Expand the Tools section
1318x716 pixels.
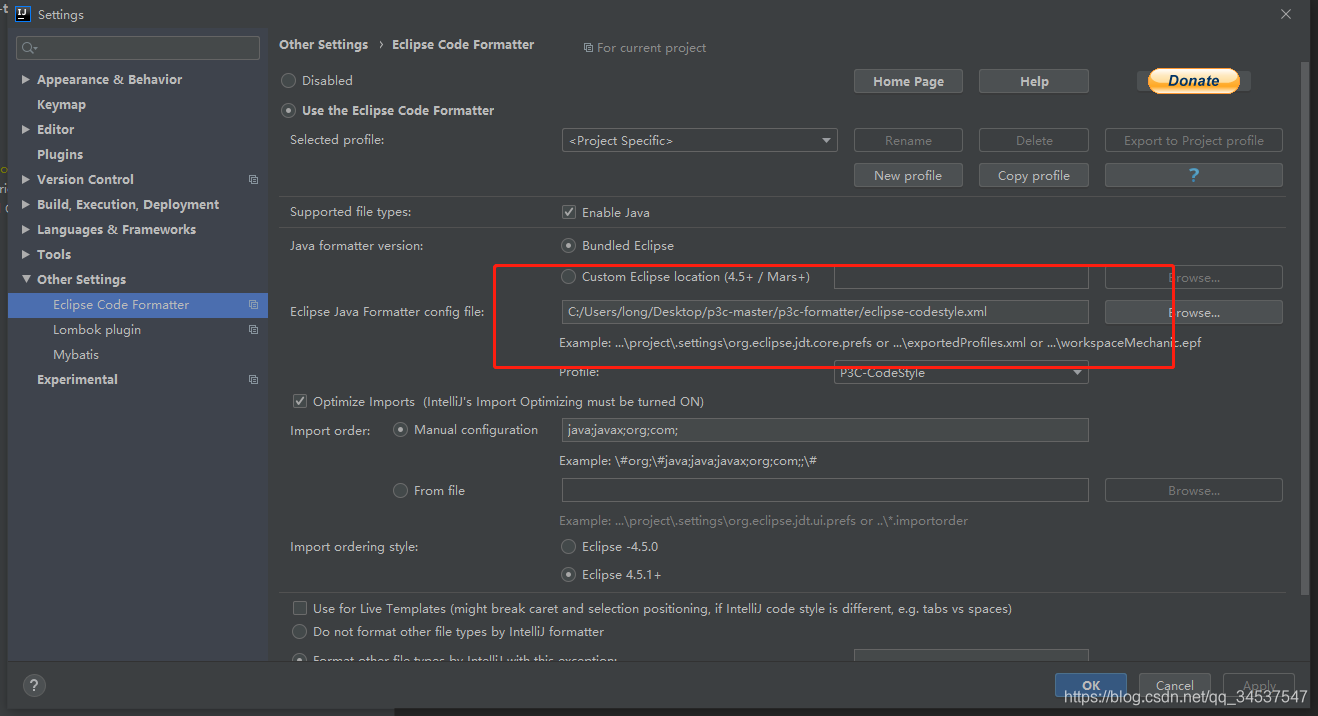pyautogui.click(x=26, y=254)
